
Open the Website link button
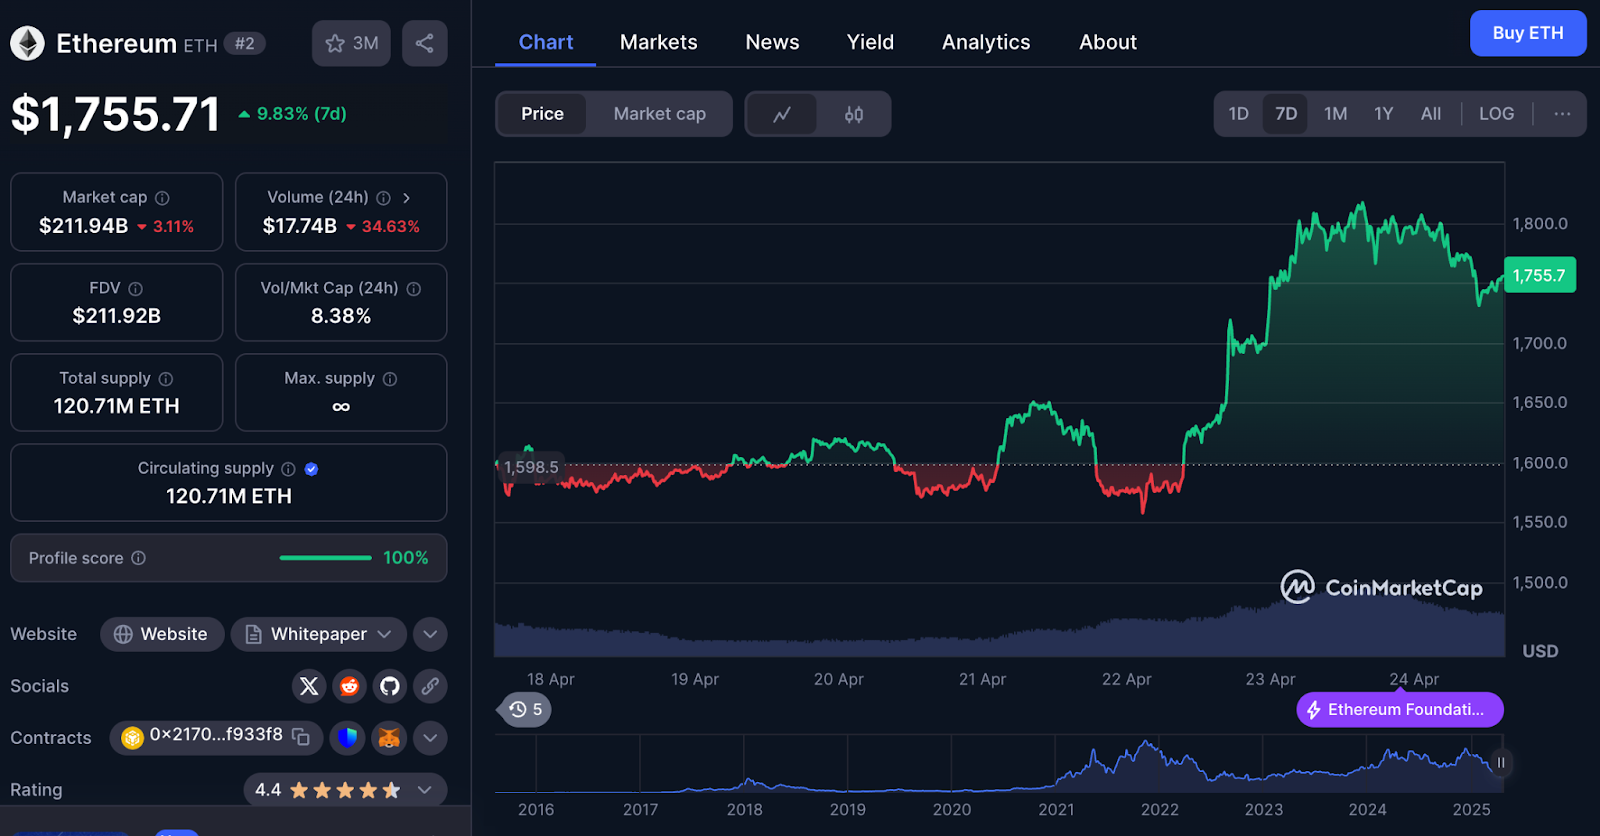pyautogui.click(x=162, y=634)
